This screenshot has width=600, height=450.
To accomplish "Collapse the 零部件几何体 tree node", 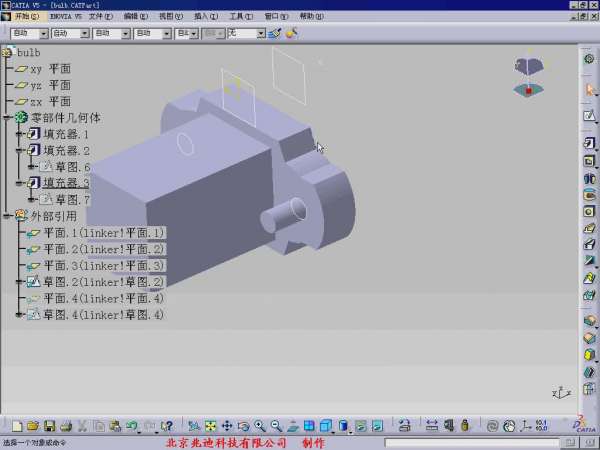I will (x=6, y=118).
